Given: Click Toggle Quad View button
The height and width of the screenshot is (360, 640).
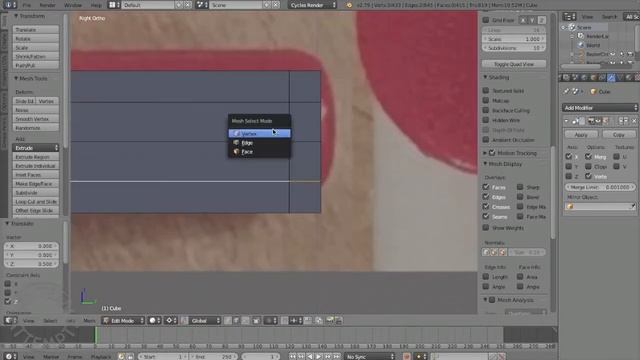Looking at the screenshot, I should tap(514, 64).
